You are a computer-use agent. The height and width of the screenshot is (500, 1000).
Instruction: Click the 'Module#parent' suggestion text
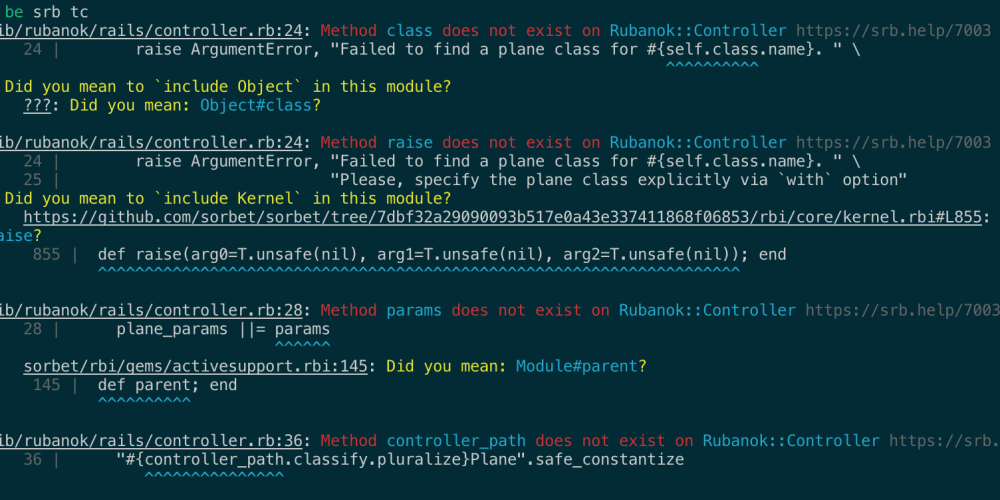[x=577, y=366]
